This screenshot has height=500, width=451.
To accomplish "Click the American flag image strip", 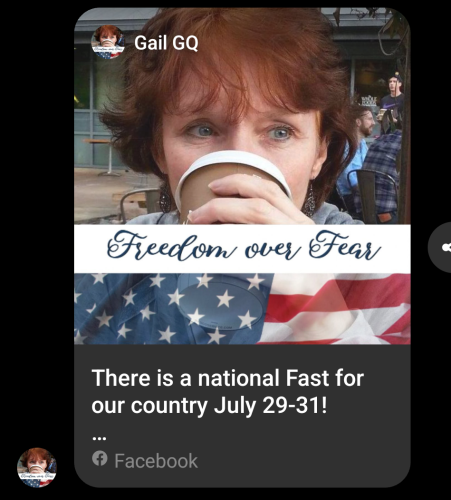I will pos(242,309).
